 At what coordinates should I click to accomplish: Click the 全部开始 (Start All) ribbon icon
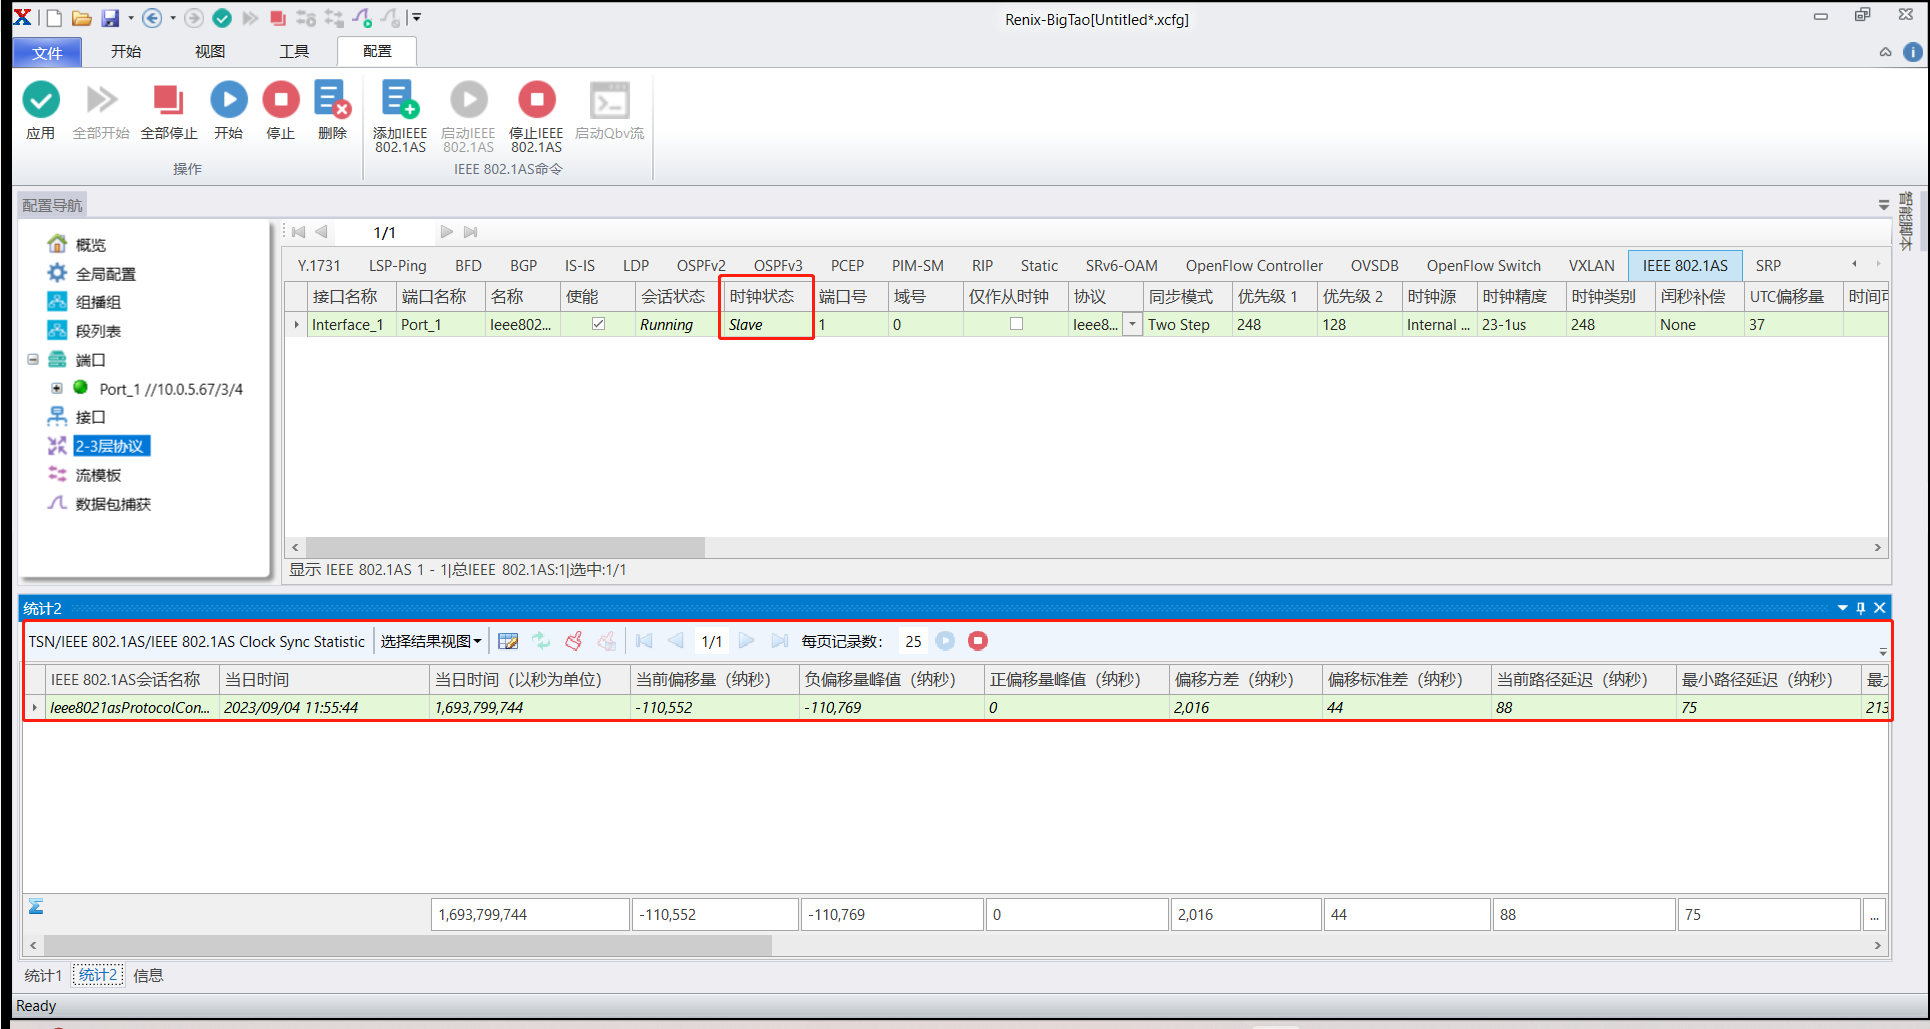[x=101, y=100]
